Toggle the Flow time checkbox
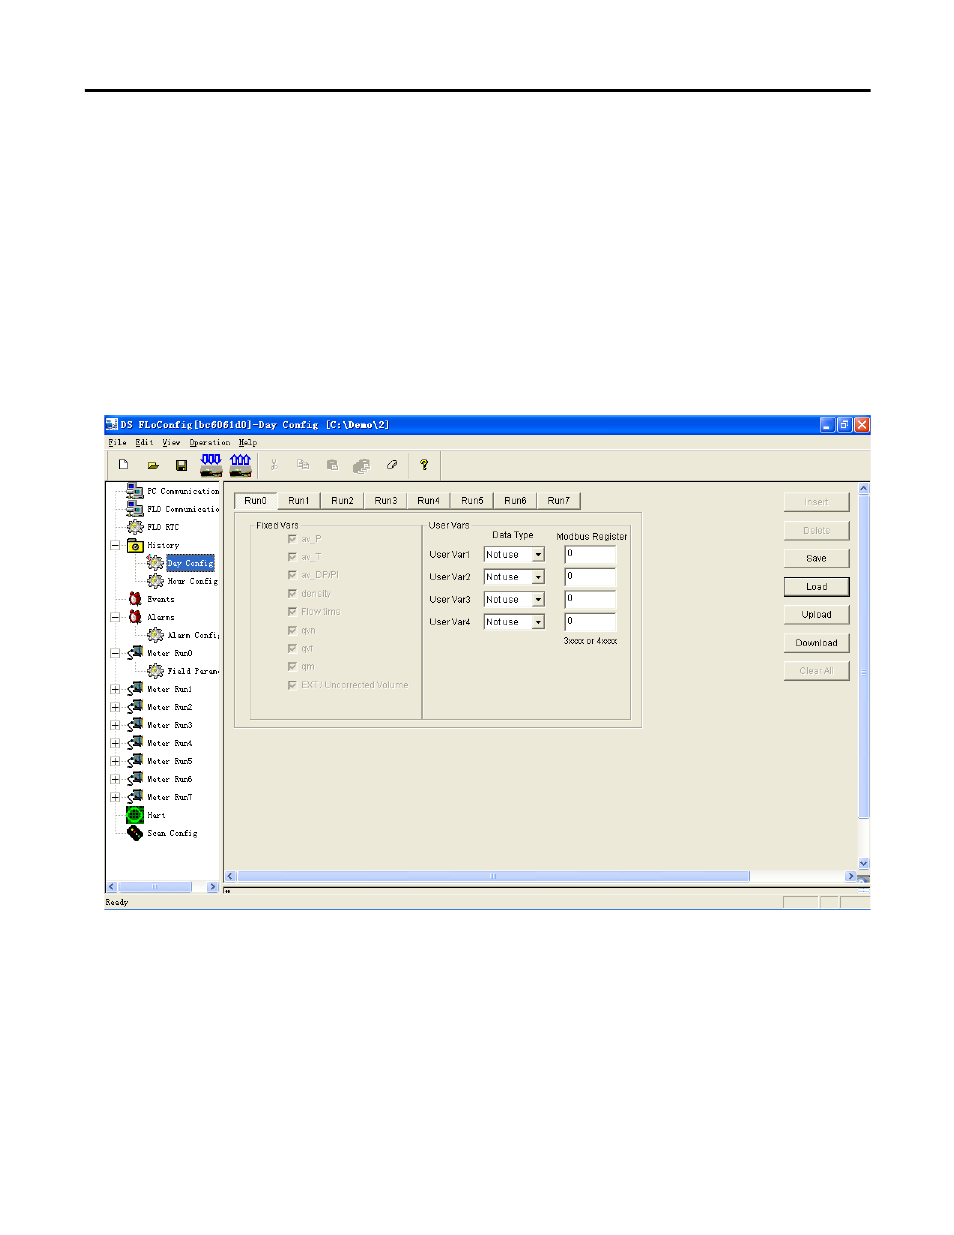The image size is (954, 1235). coord(292,611)
